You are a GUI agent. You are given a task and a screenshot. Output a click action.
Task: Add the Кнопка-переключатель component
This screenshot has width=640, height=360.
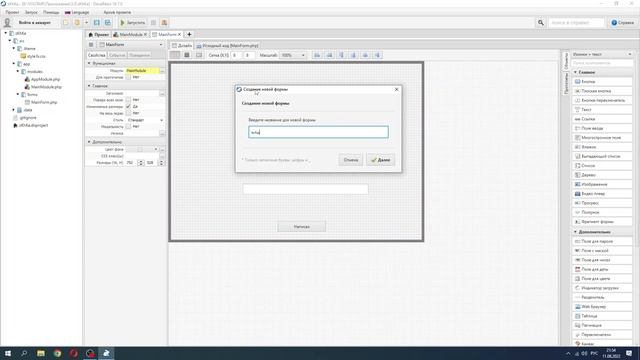coord(602,100)
